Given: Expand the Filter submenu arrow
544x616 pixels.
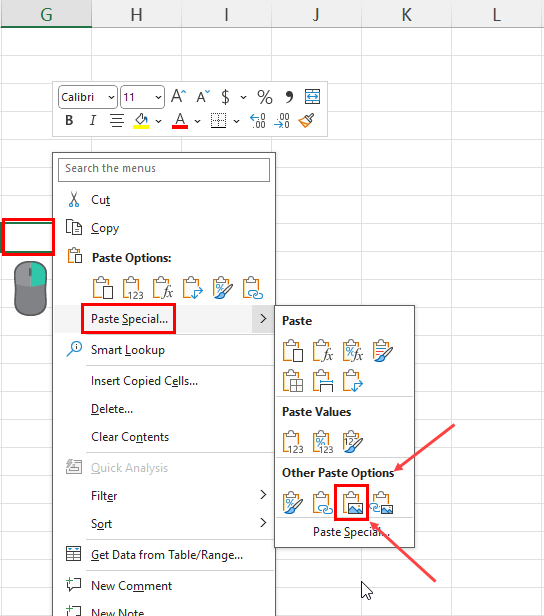Looking at the screenshot, I should (263, 495).
